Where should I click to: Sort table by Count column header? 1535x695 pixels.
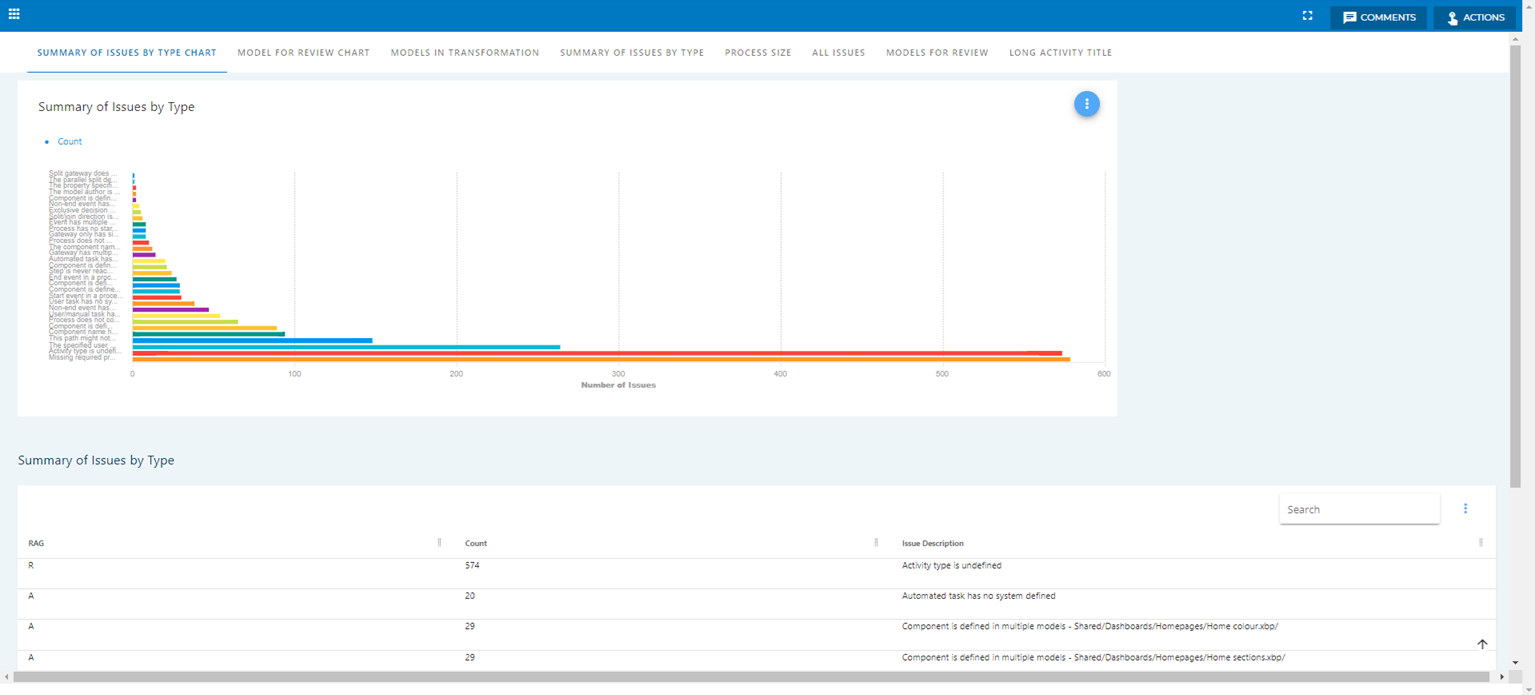tap(476, 544)
